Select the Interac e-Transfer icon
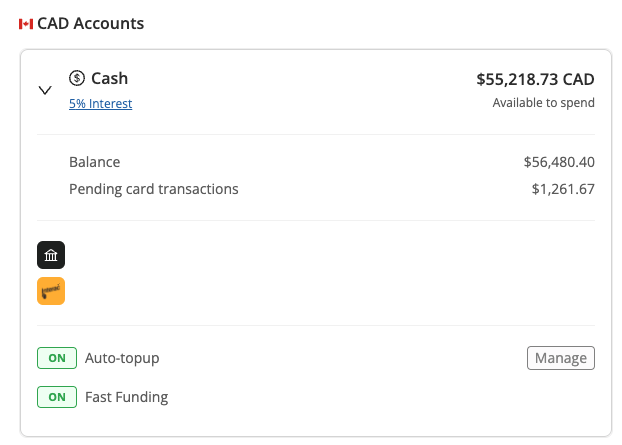 (x=51, y=291)
